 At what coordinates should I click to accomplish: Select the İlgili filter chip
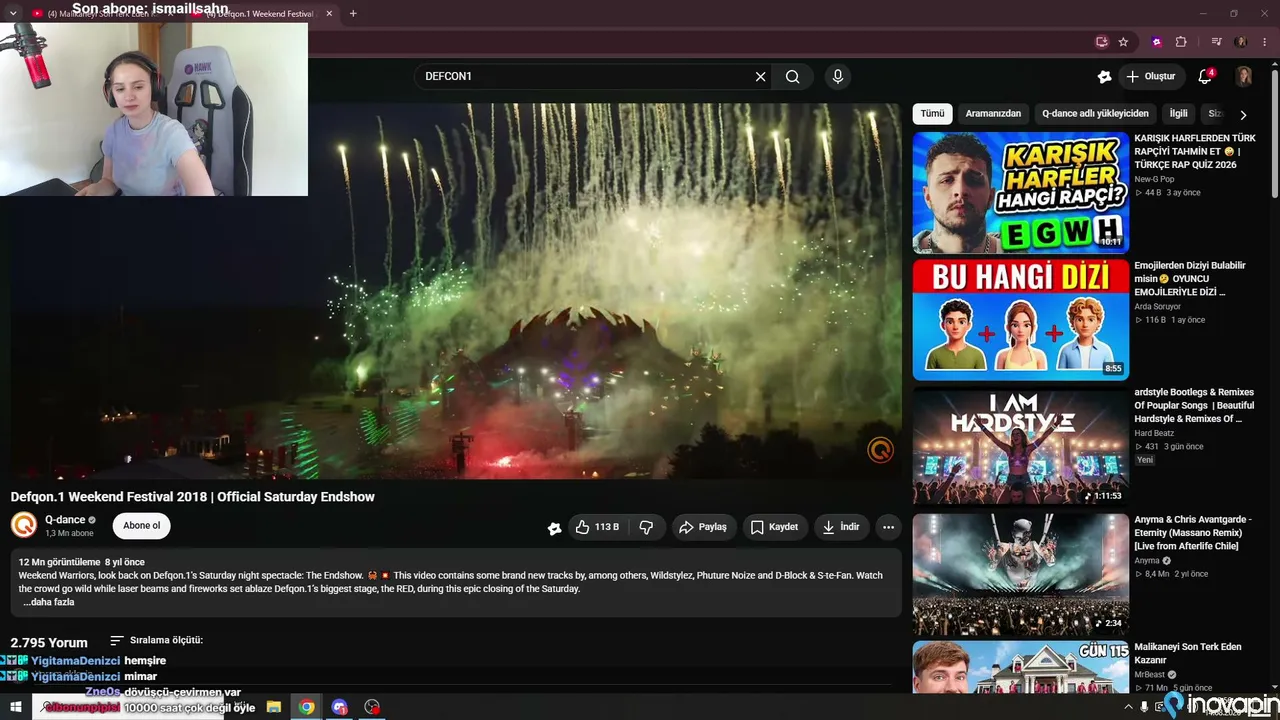tap(1179, 114)
